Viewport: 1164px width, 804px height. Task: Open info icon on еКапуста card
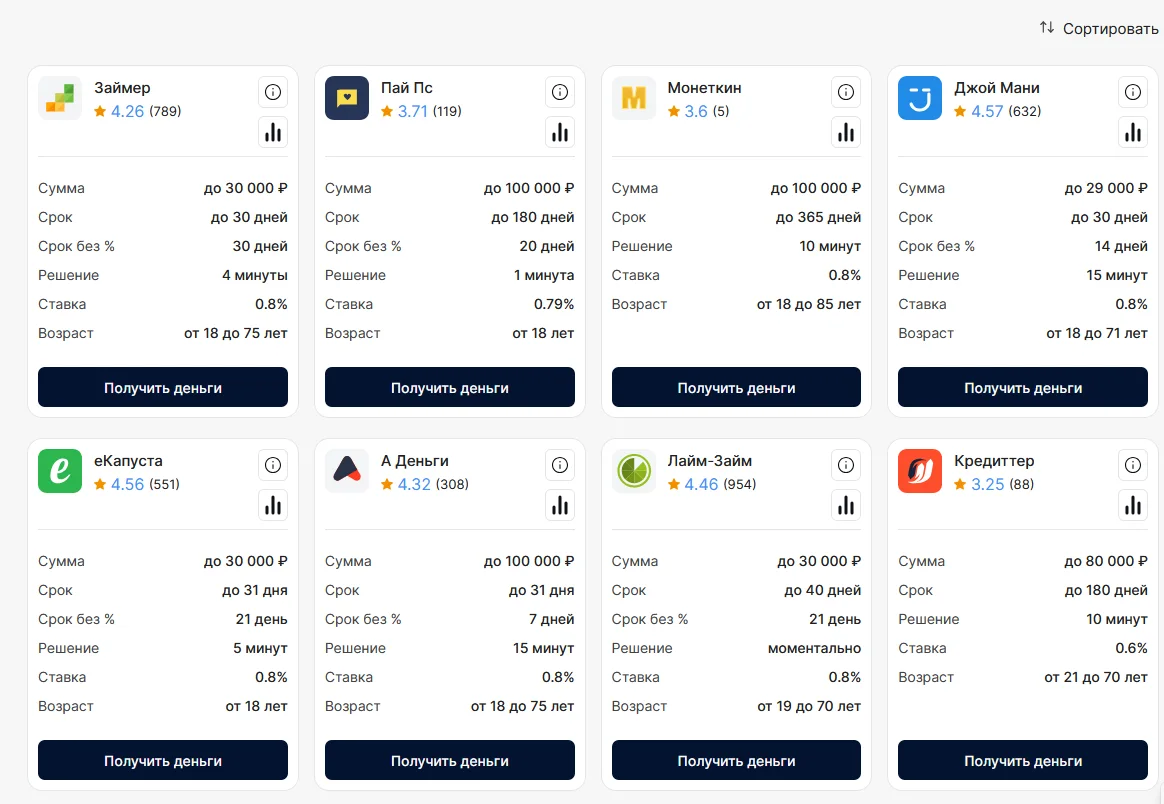[x=273, y=465]
